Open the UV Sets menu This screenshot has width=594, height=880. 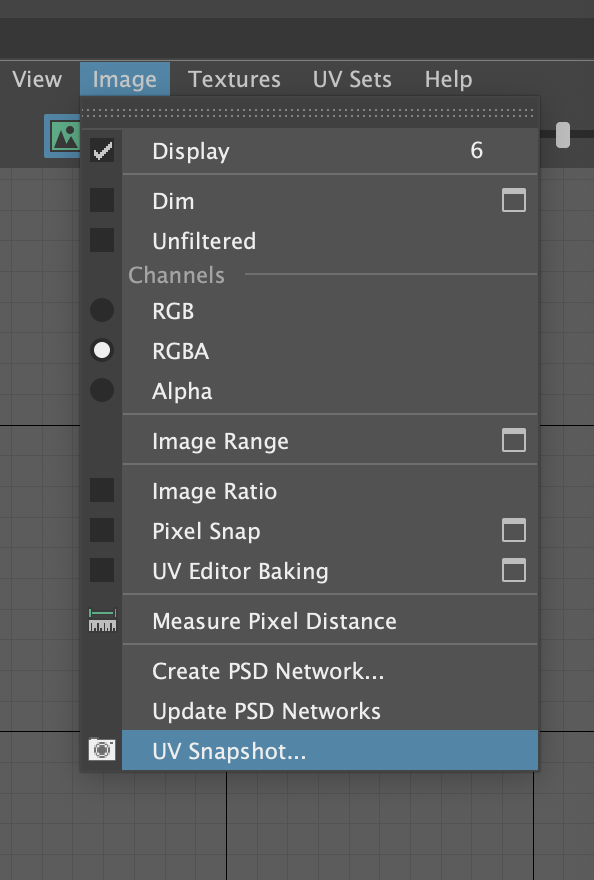pyautogui.click(x=352, y=79)
